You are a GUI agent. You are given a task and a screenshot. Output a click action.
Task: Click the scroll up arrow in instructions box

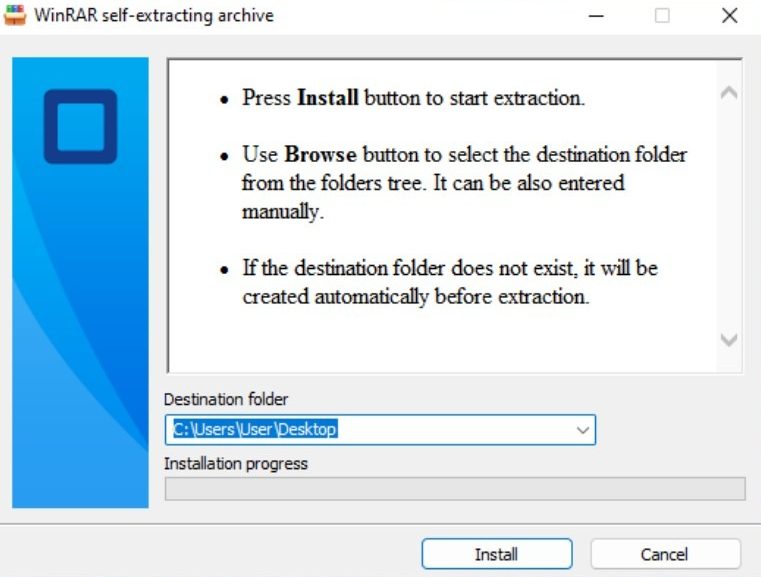tap(729, 92)
